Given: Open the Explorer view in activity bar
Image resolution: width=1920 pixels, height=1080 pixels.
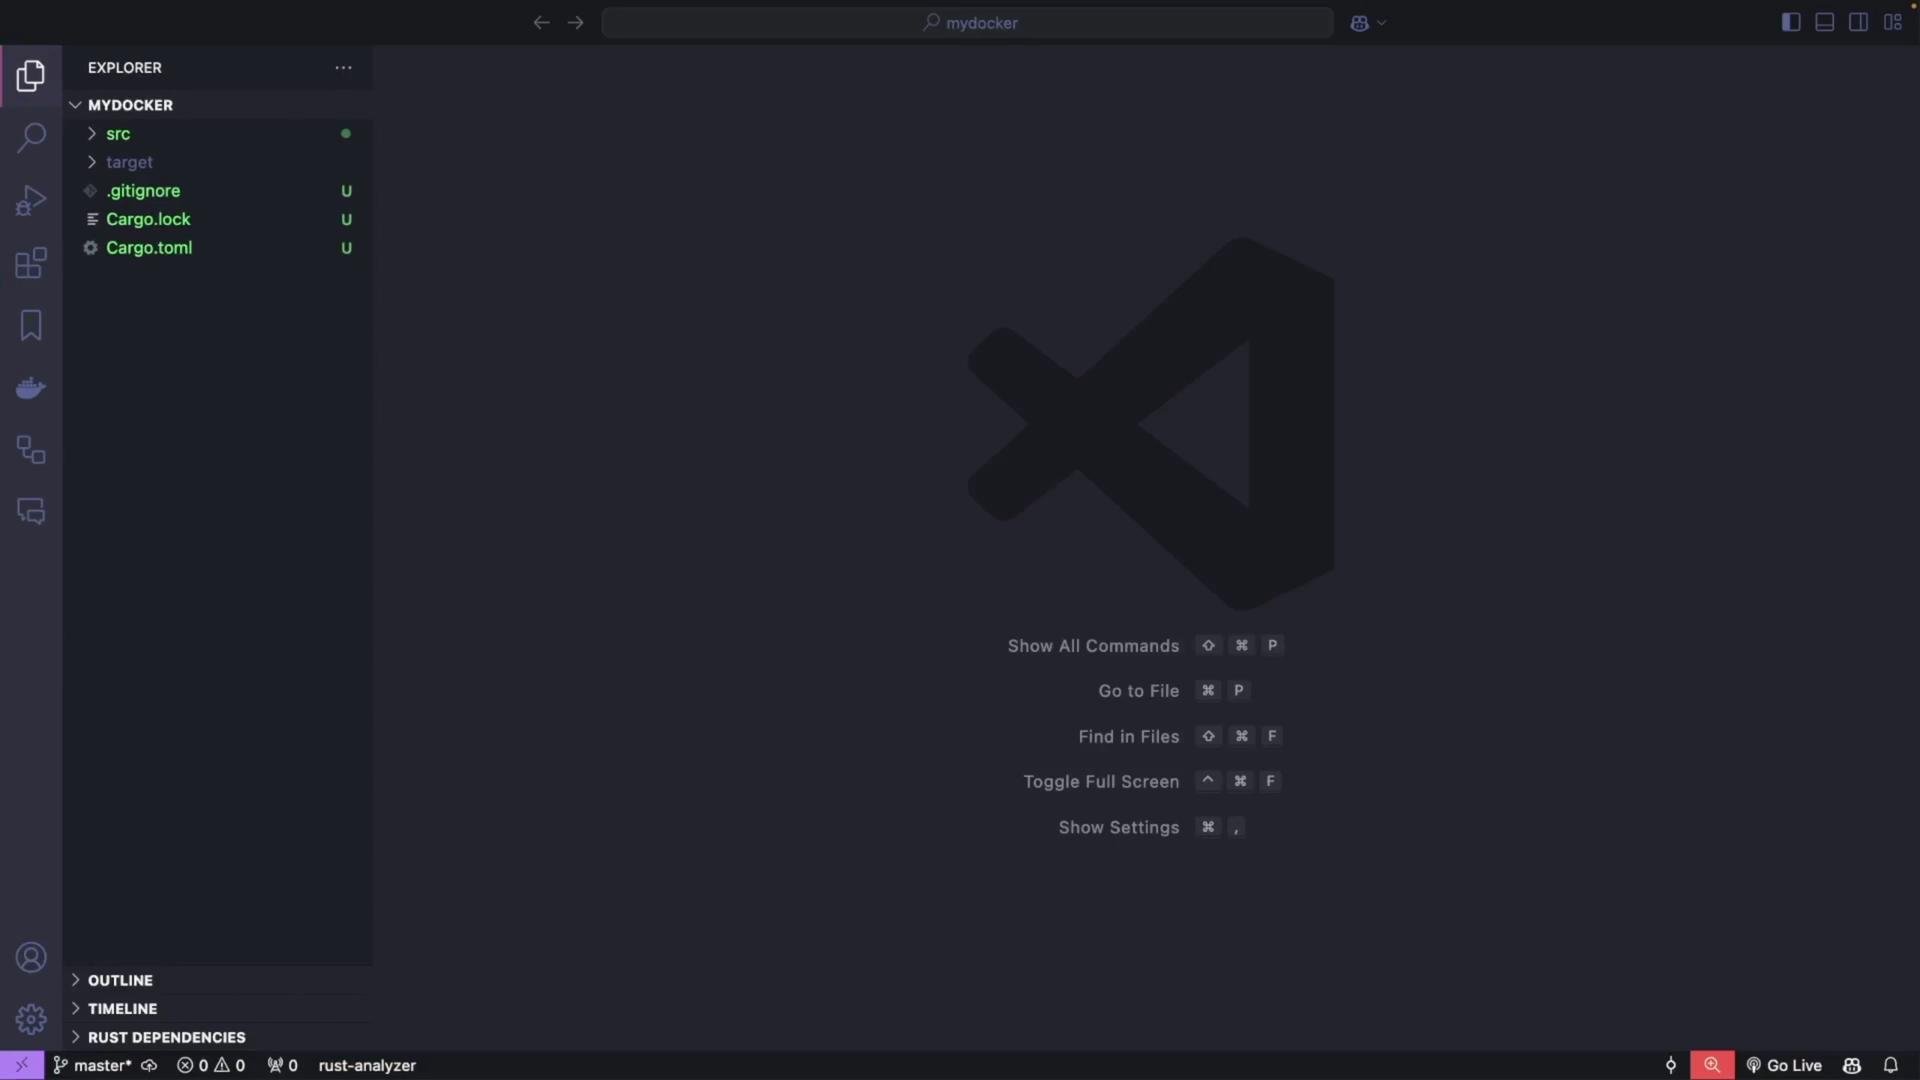Looking at the screenshot, I should click(31, 76).
